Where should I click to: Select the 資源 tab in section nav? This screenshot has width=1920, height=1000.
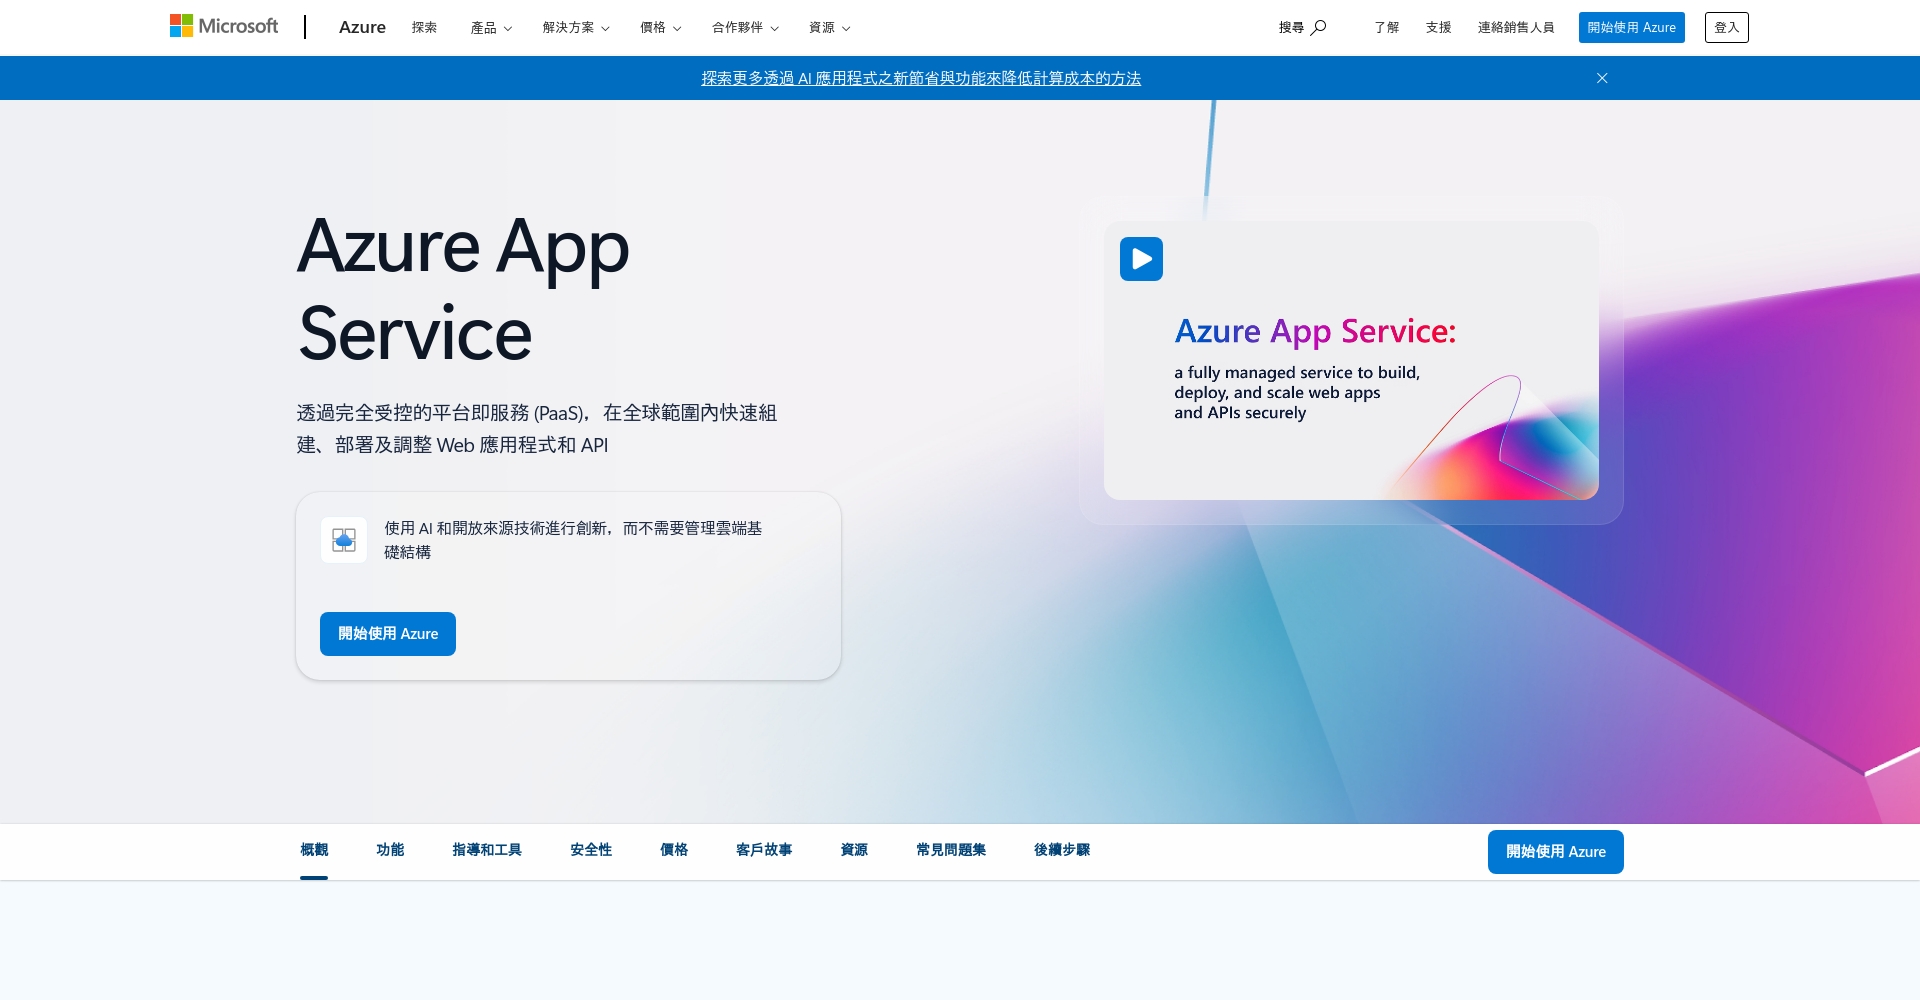tap(854, 850)
